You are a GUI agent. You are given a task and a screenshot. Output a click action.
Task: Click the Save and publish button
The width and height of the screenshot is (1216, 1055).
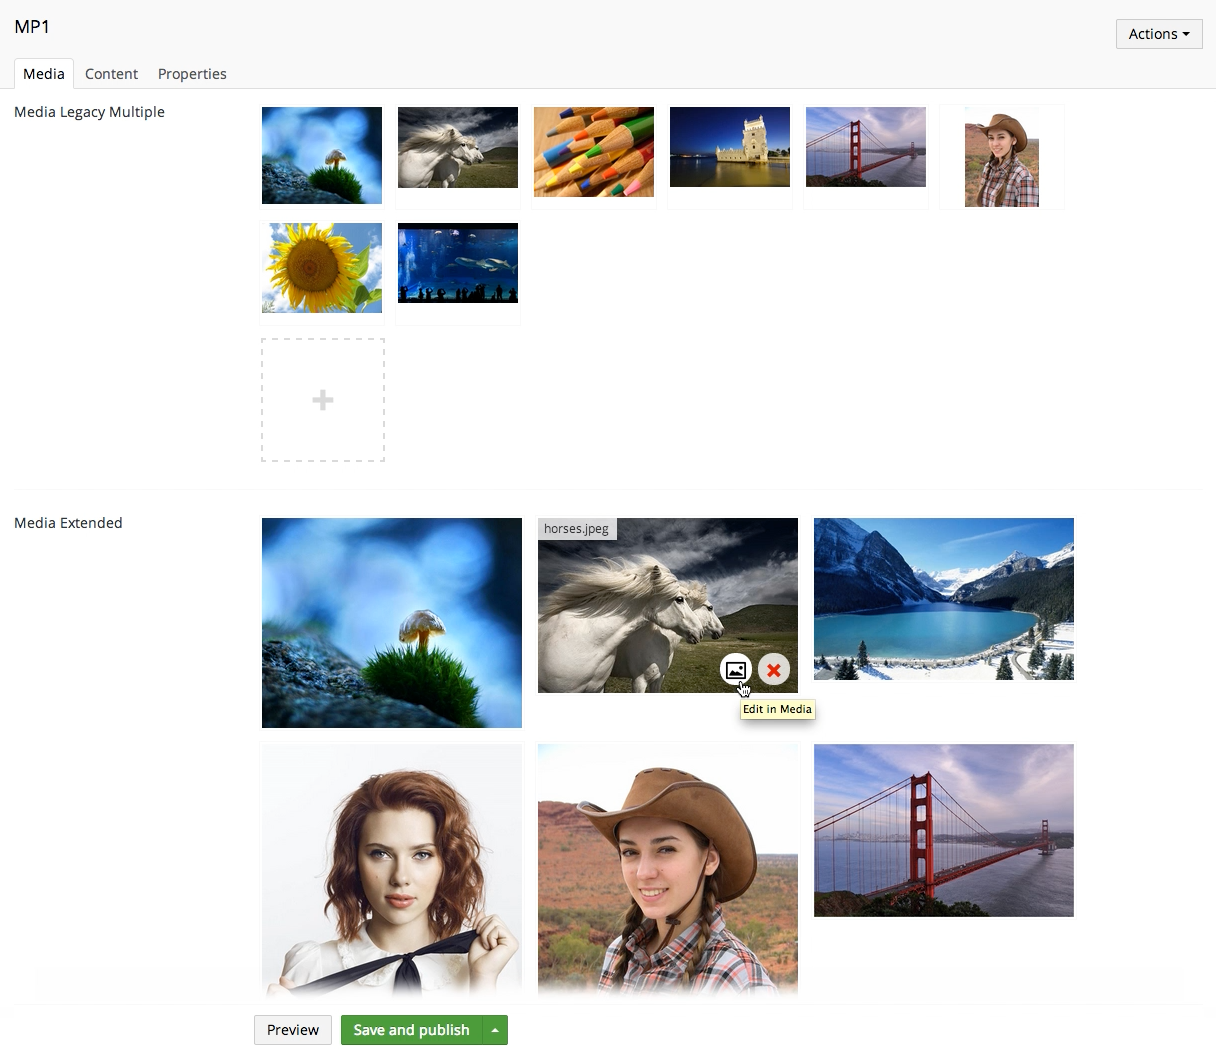[411, 1030]
